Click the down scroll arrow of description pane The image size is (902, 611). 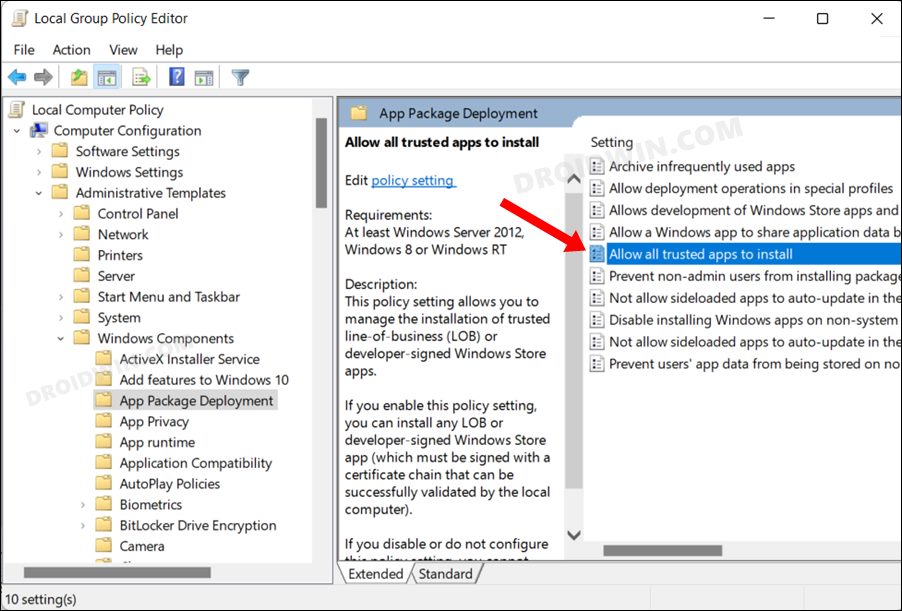574,535
